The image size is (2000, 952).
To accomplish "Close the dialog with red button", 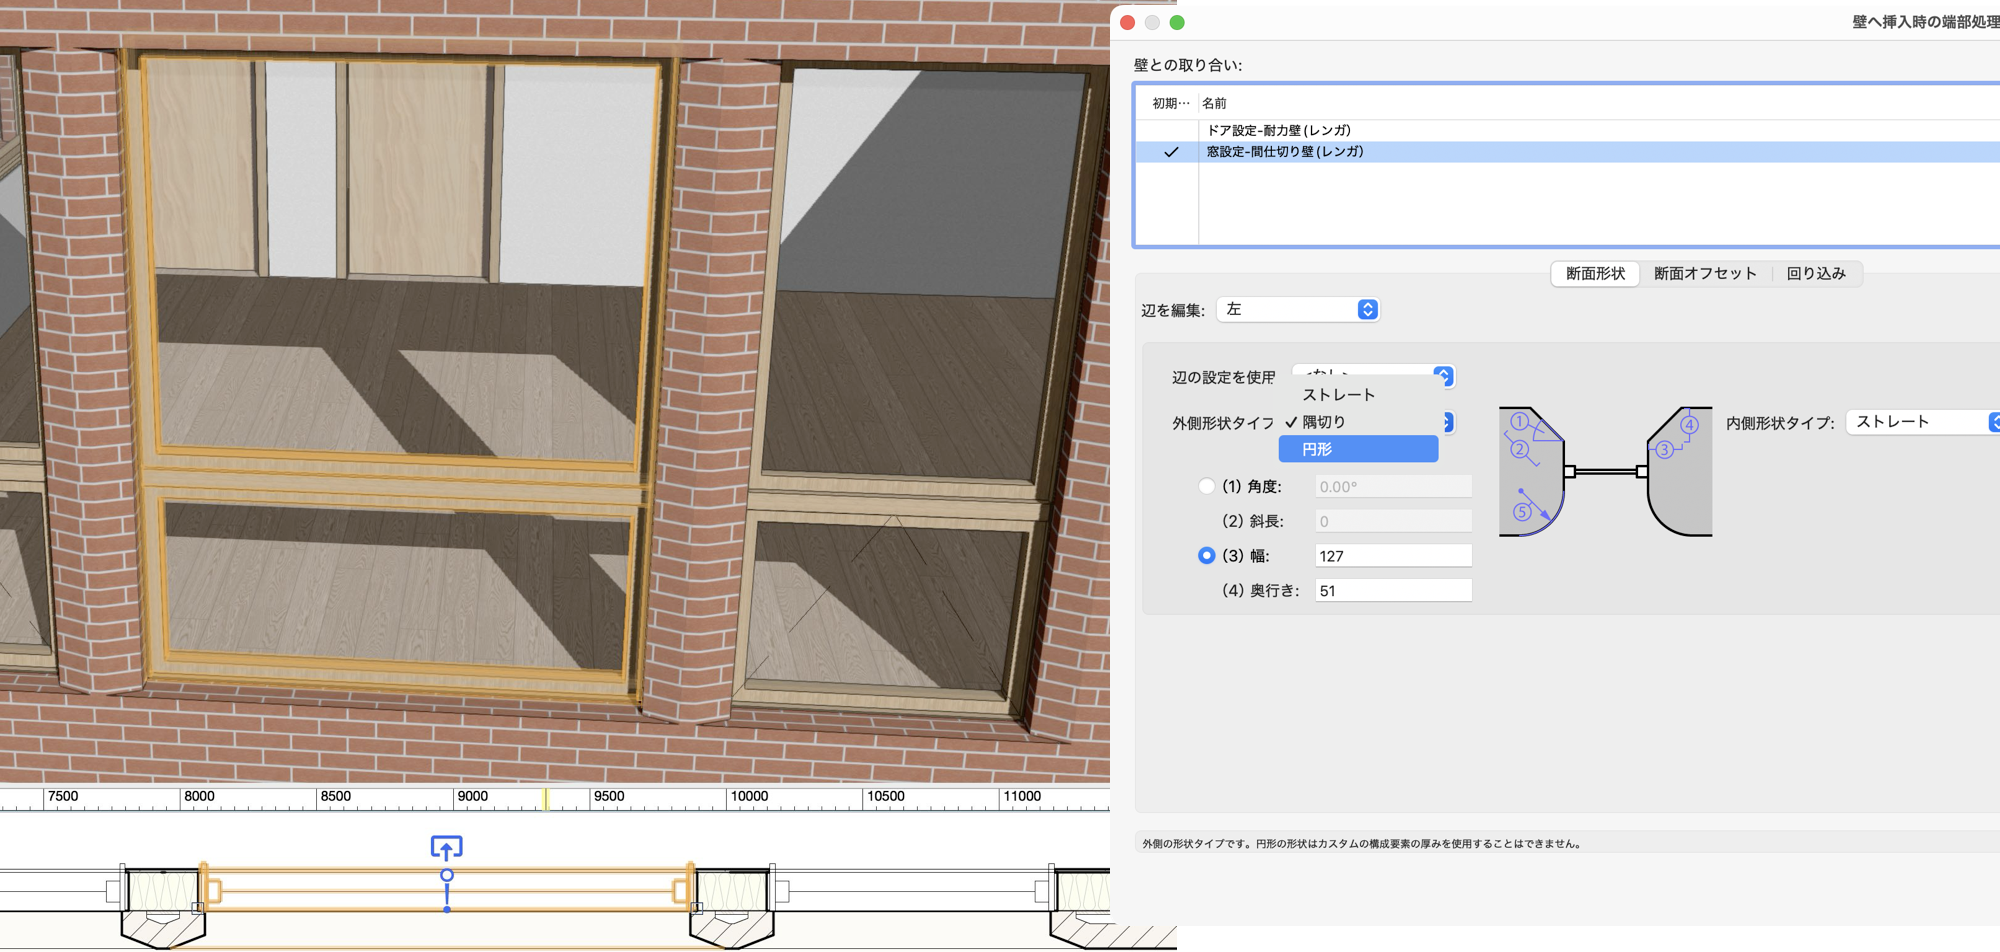I will tap(1128, 22).
